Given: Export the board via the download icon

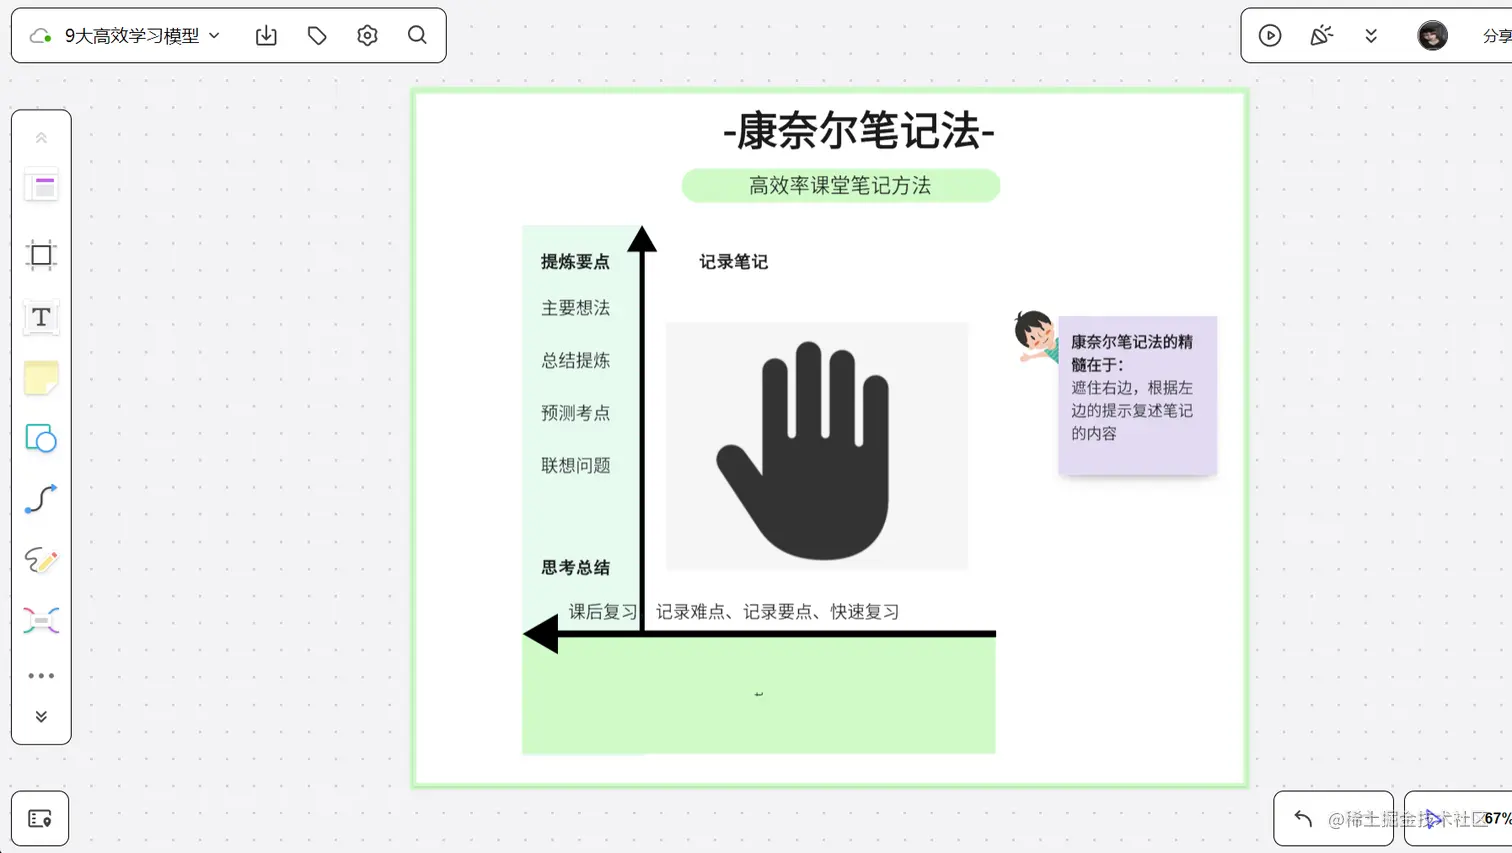Looking at the screenshot, I should click(266, 35).
